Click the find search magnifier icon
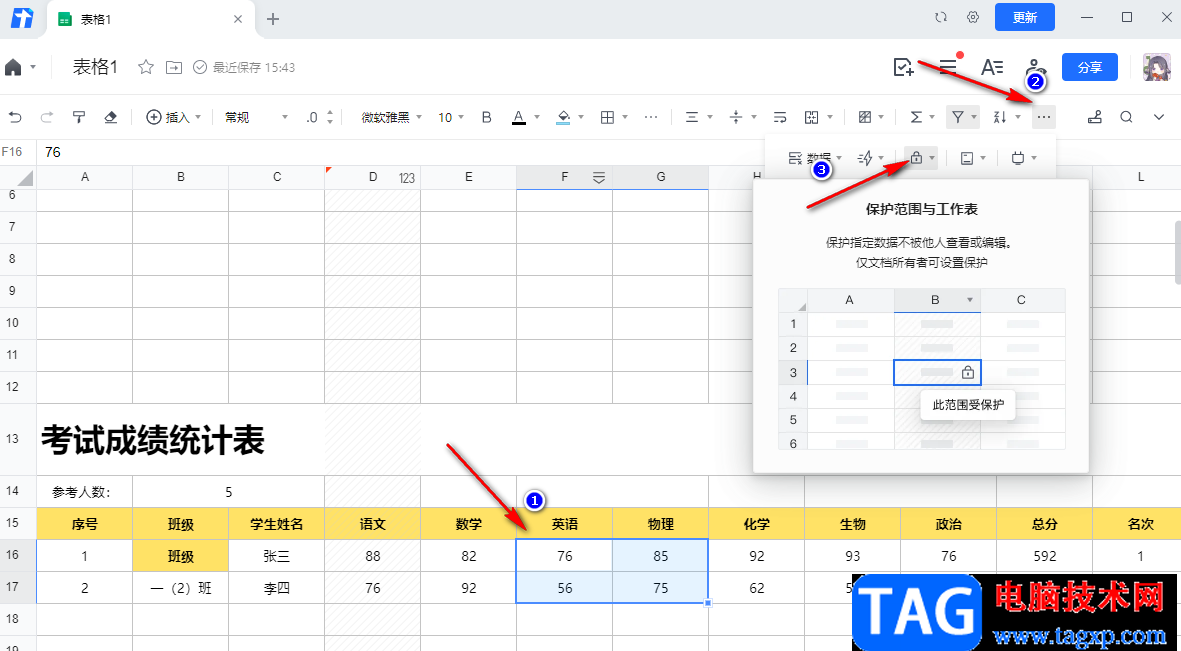 [1126, 117]
